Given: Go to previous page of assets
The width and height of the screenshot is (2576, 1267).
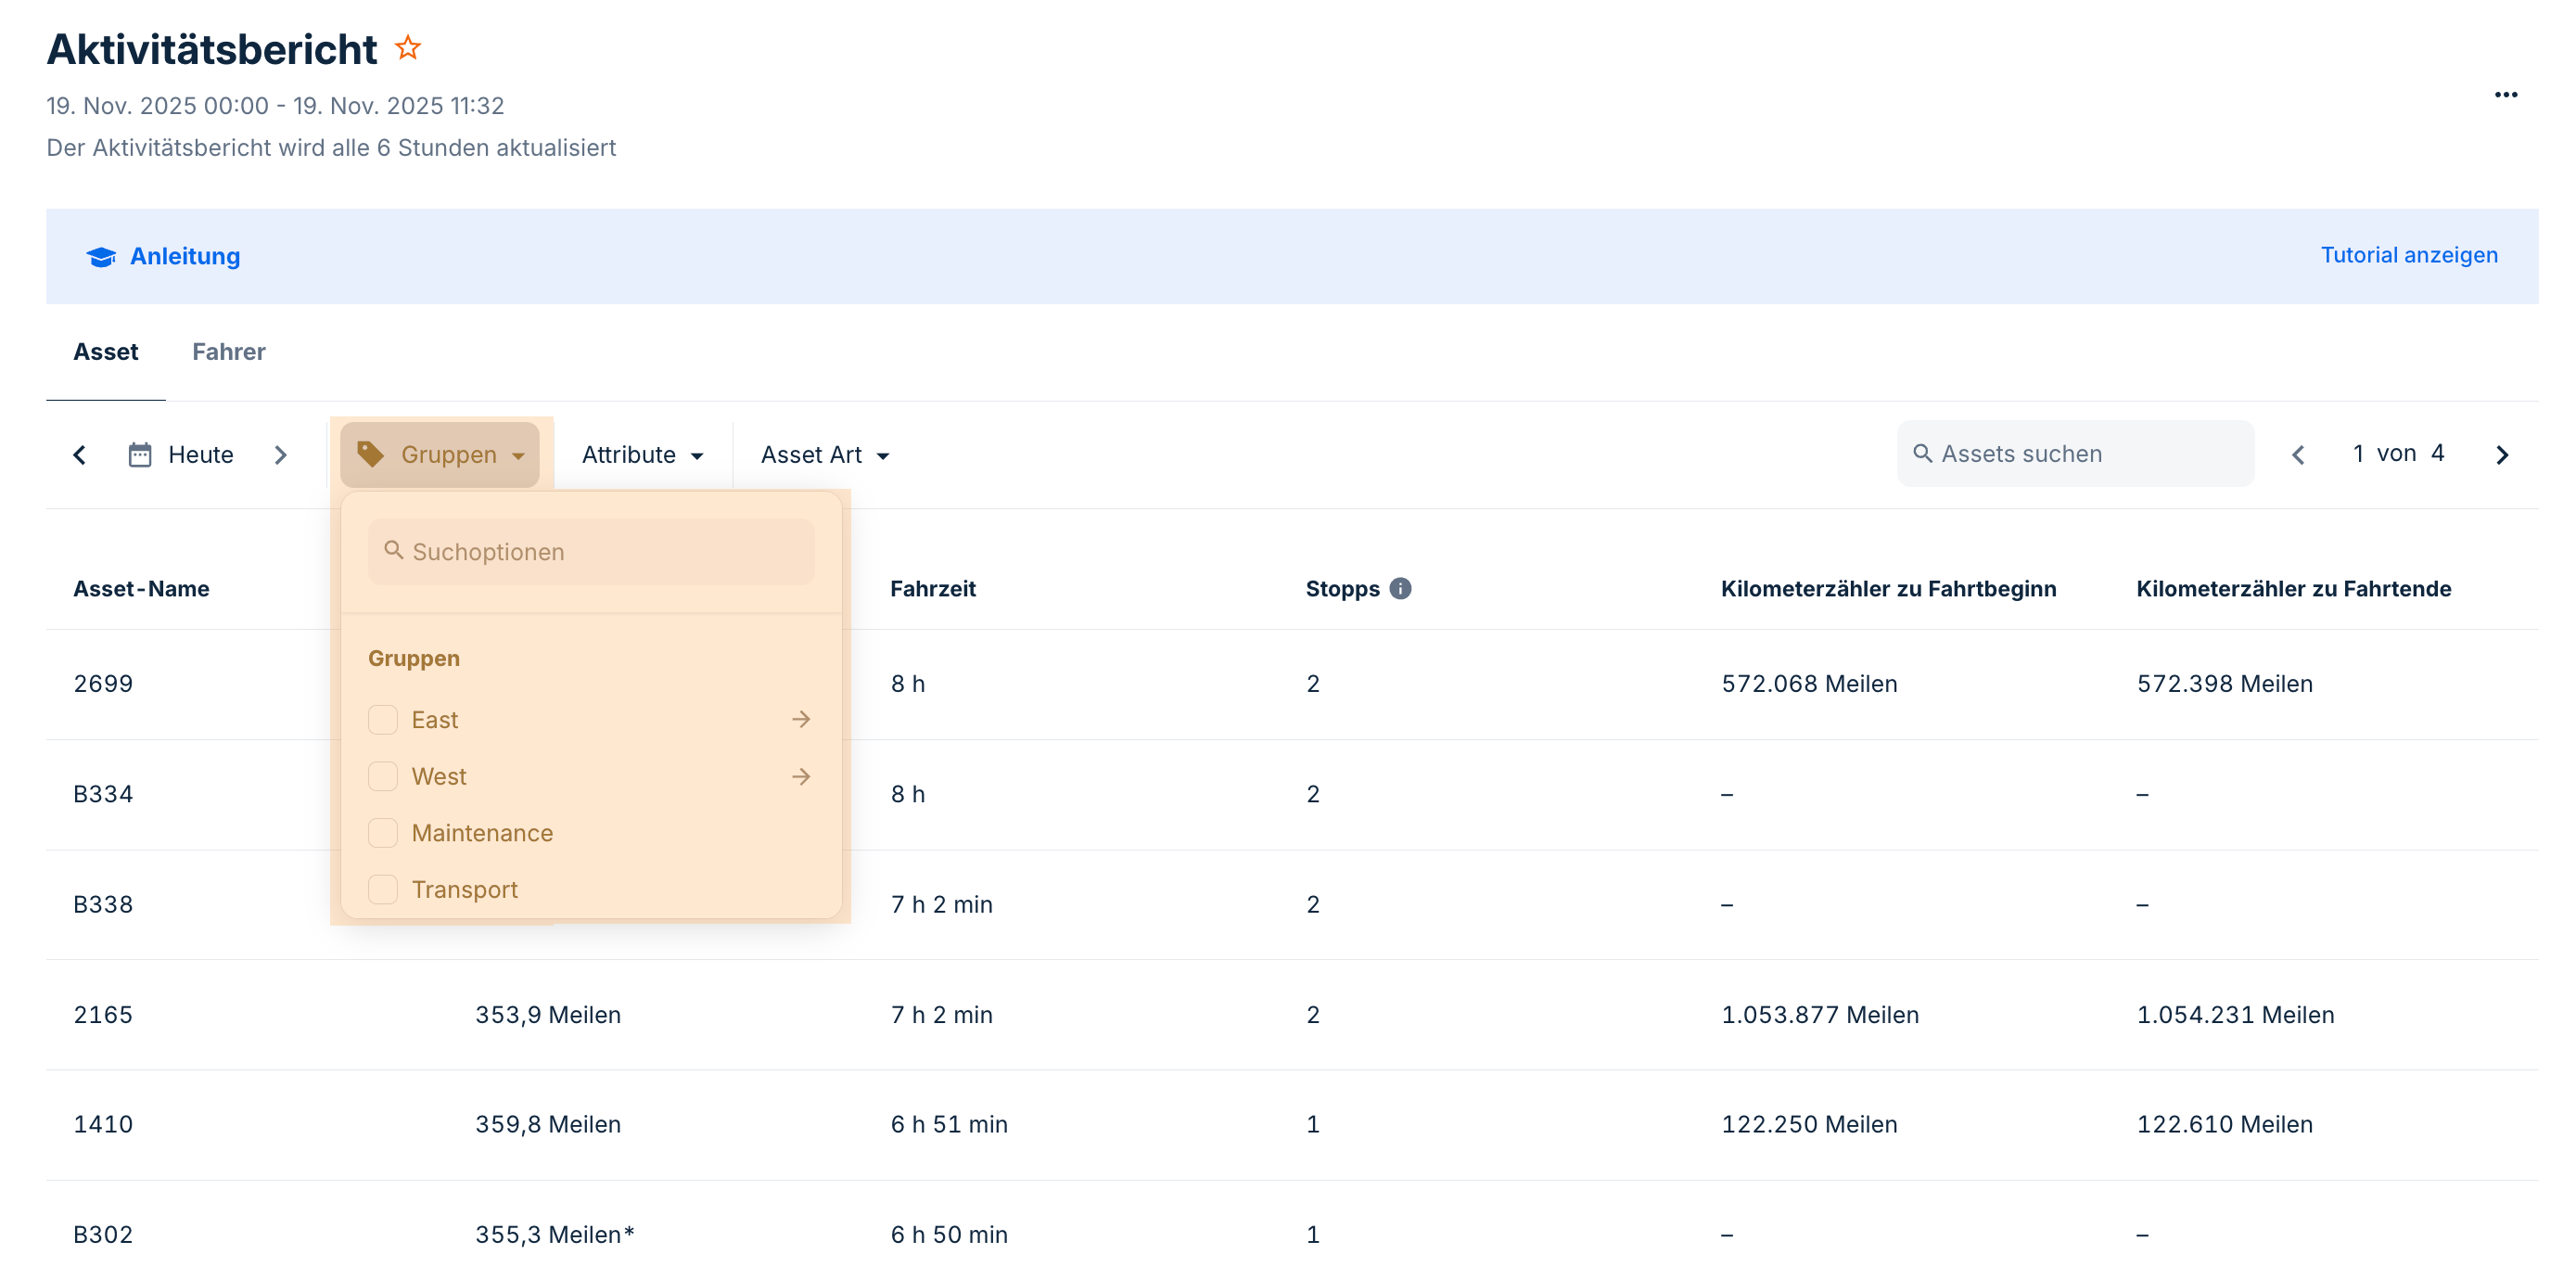Looking at the screenshot, I should pyautogui.click(x=2298, y=455).
